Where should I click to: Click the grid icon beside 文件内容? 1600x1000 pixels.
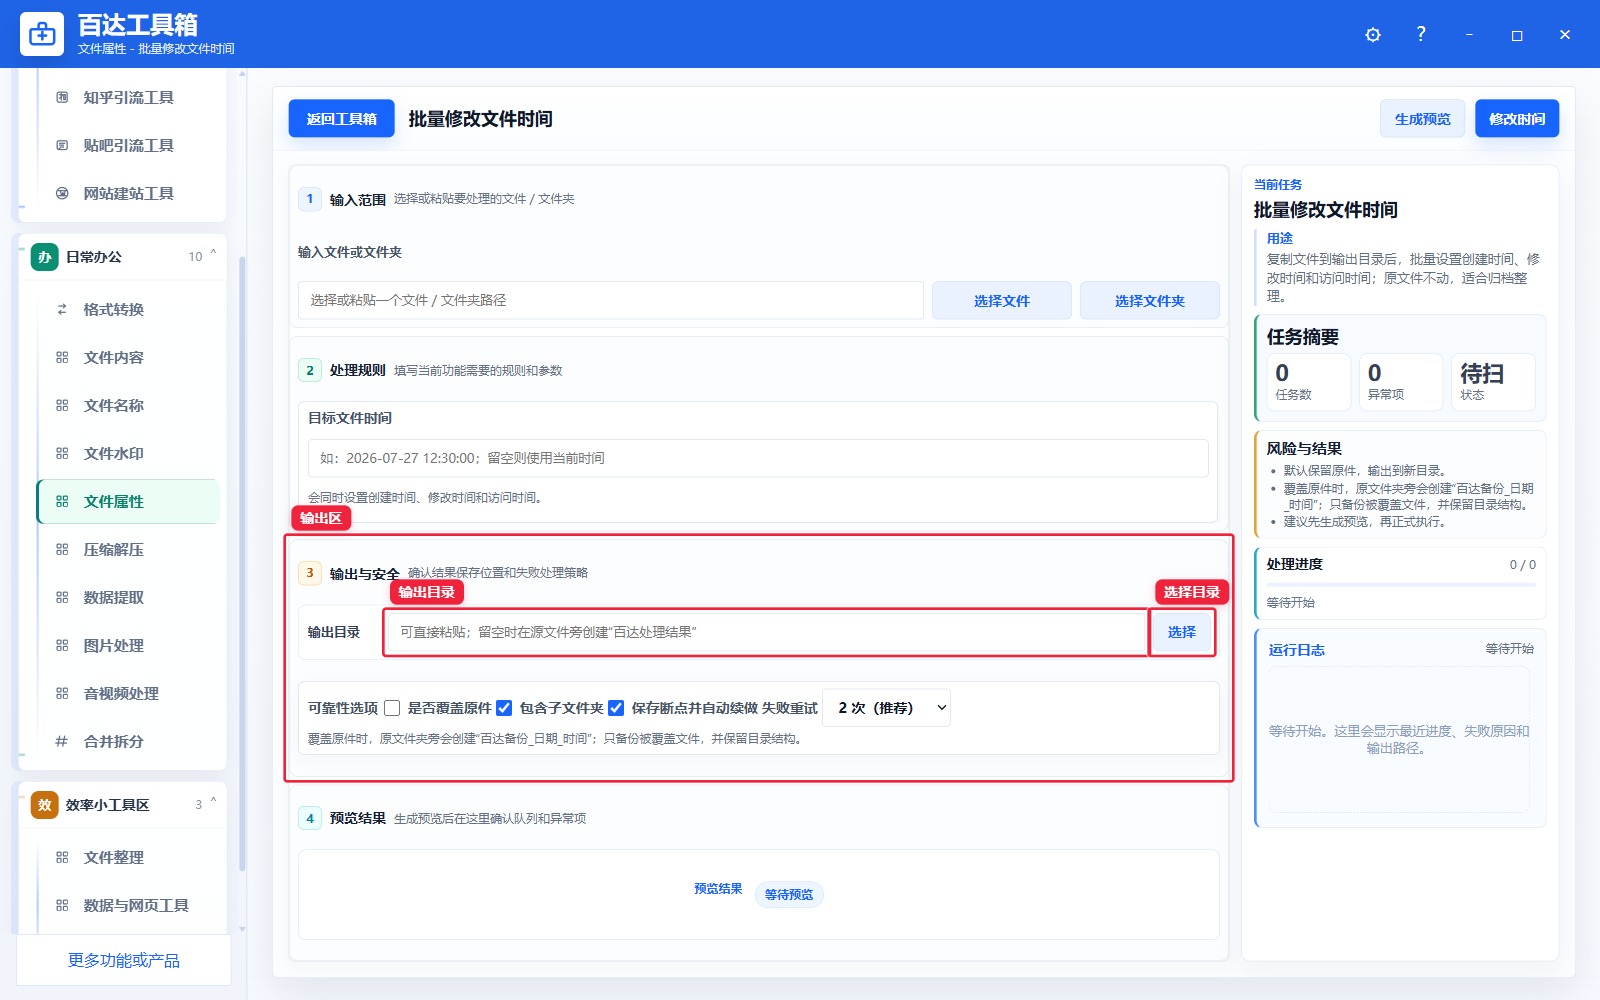pyautogui.click(x=62, y=357)
